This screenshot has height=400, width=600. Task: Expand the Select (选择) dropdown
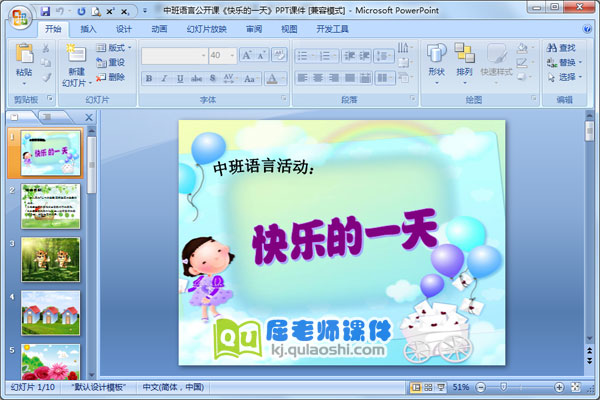click(x=564, y=77)
